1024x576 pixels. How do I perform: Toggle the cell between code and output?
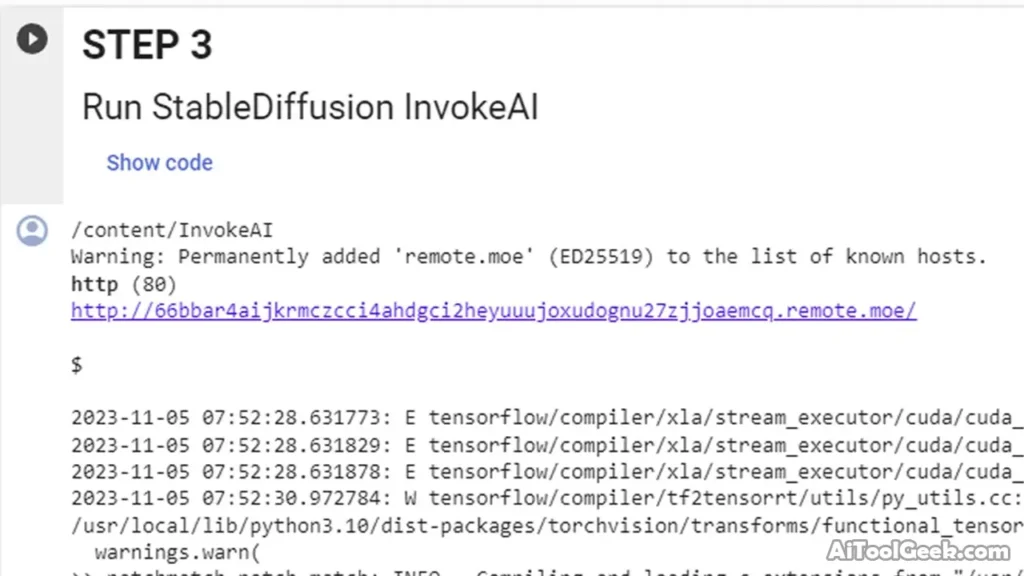click(x=160, y=162)
